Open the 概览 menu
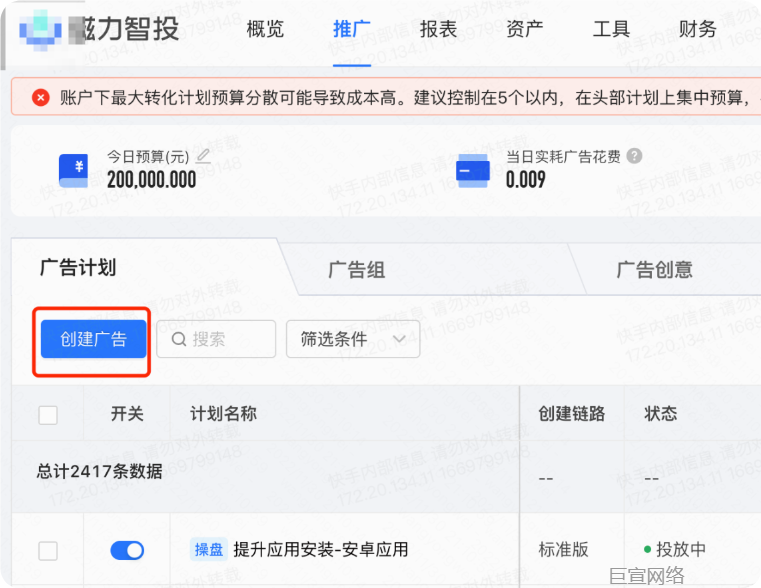Screen dimensions: 761x588 (265, 29)
